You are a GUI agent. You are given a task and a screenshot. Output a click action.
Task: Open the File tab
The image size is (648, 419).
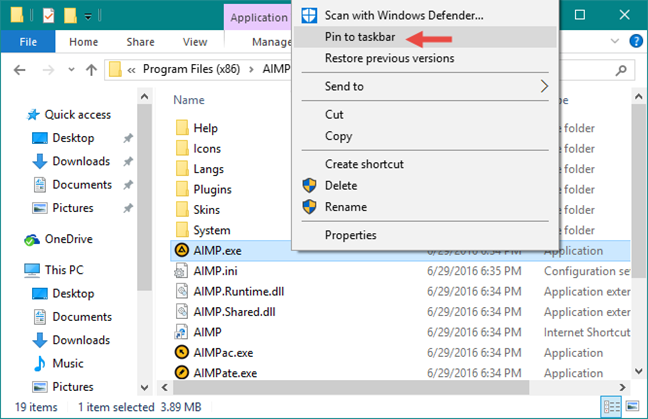28,42
